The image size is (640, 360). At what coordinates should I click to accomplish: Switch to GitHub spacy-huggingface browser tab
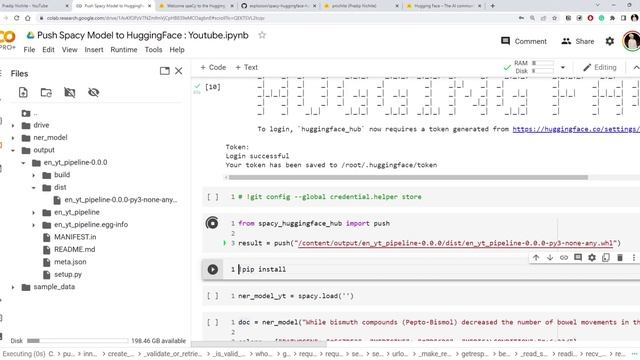click(x=278, y=6)
